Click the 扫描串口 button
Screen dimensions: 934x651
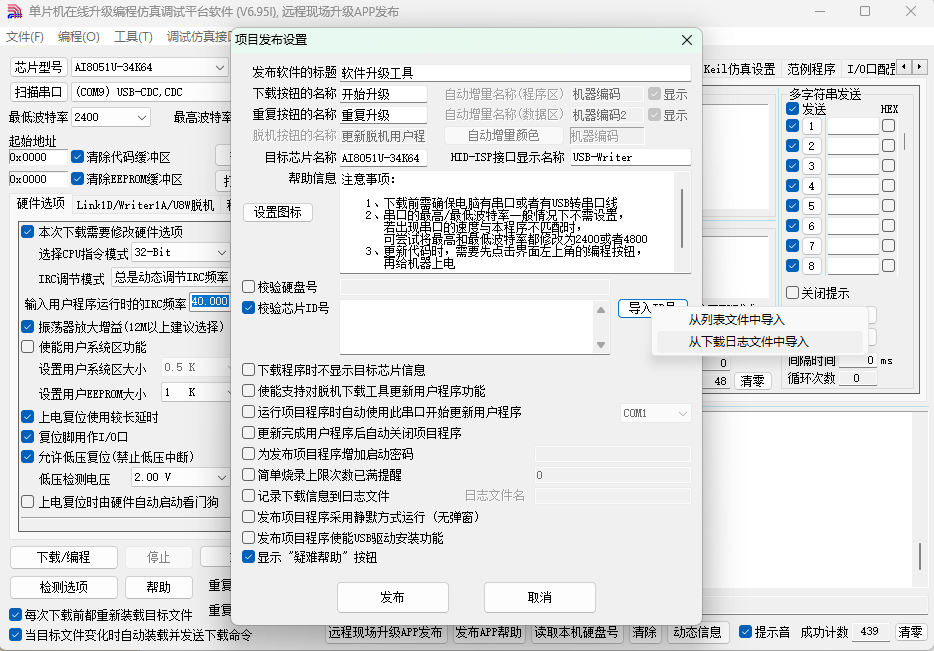39,92
